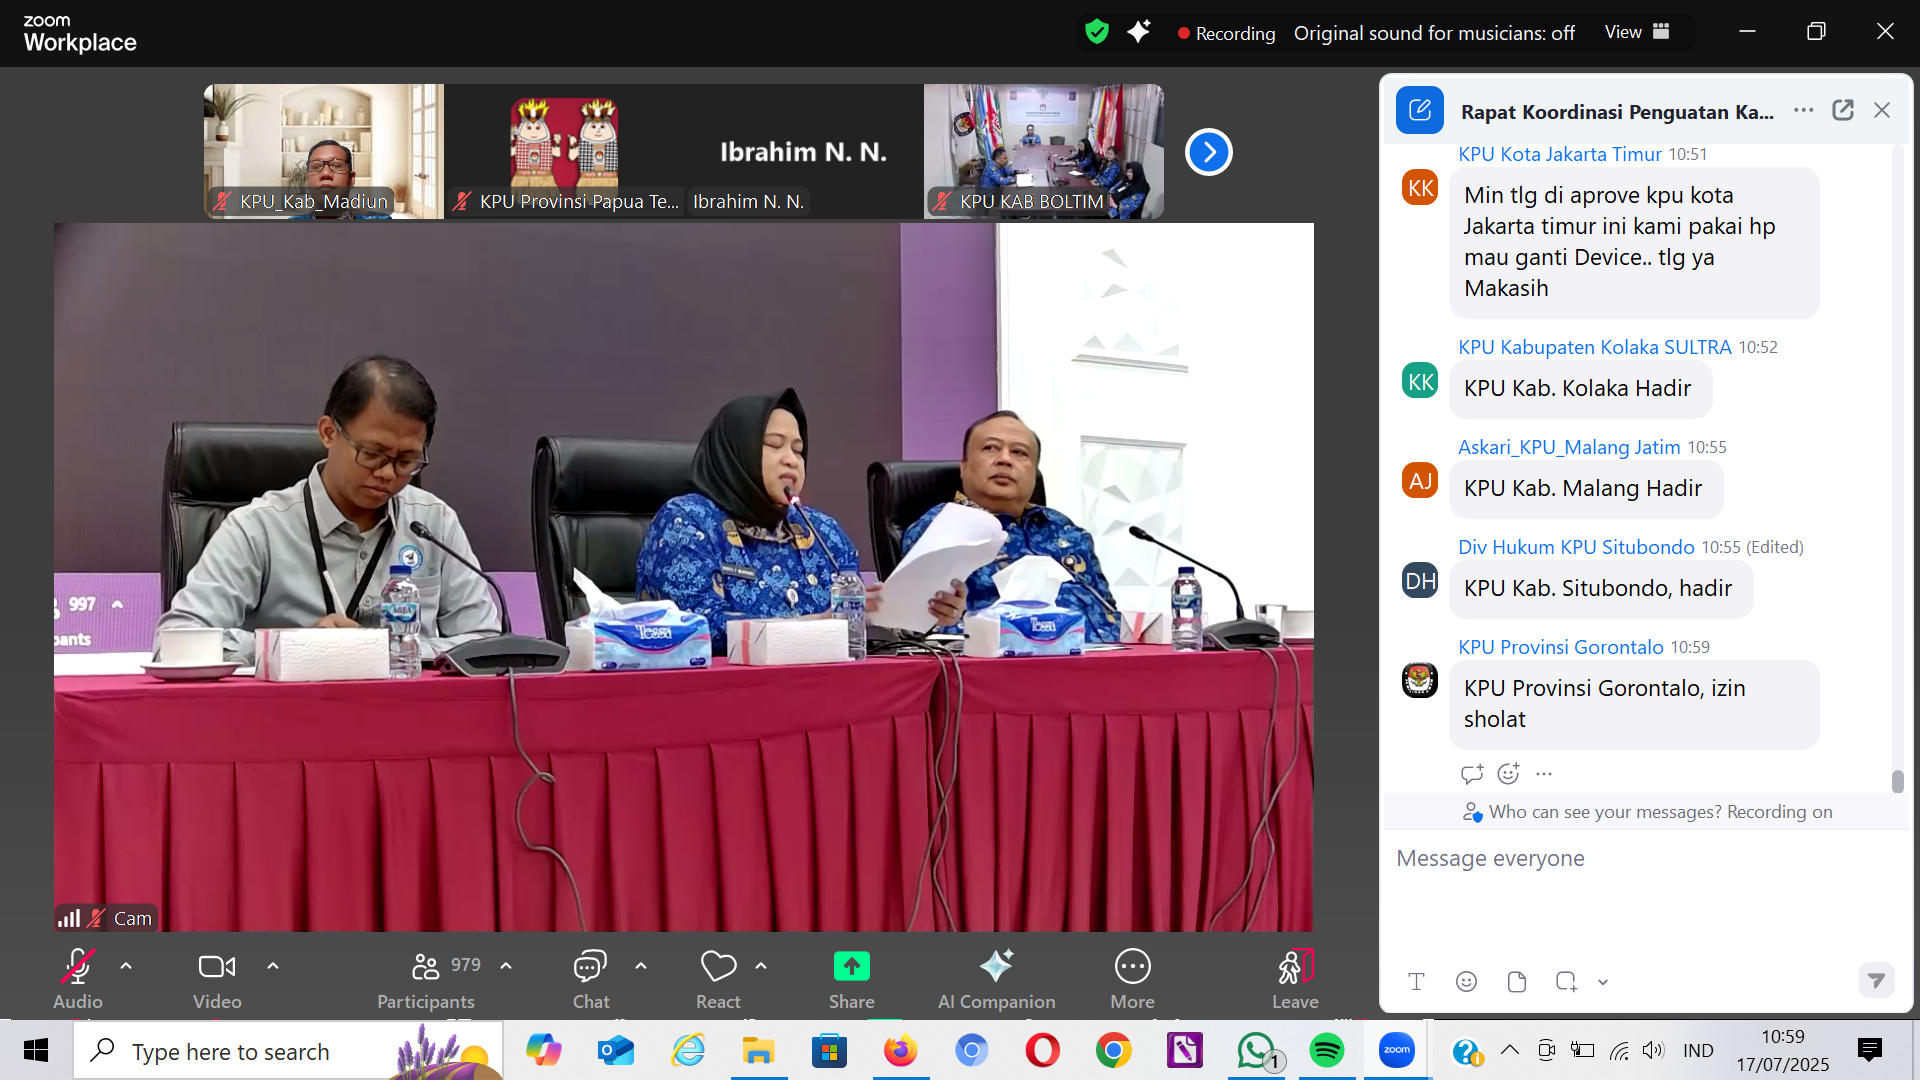1920x1080 pixels.
Task: Click the text formatting icon in chat
Action: [x=1416, y=982]
